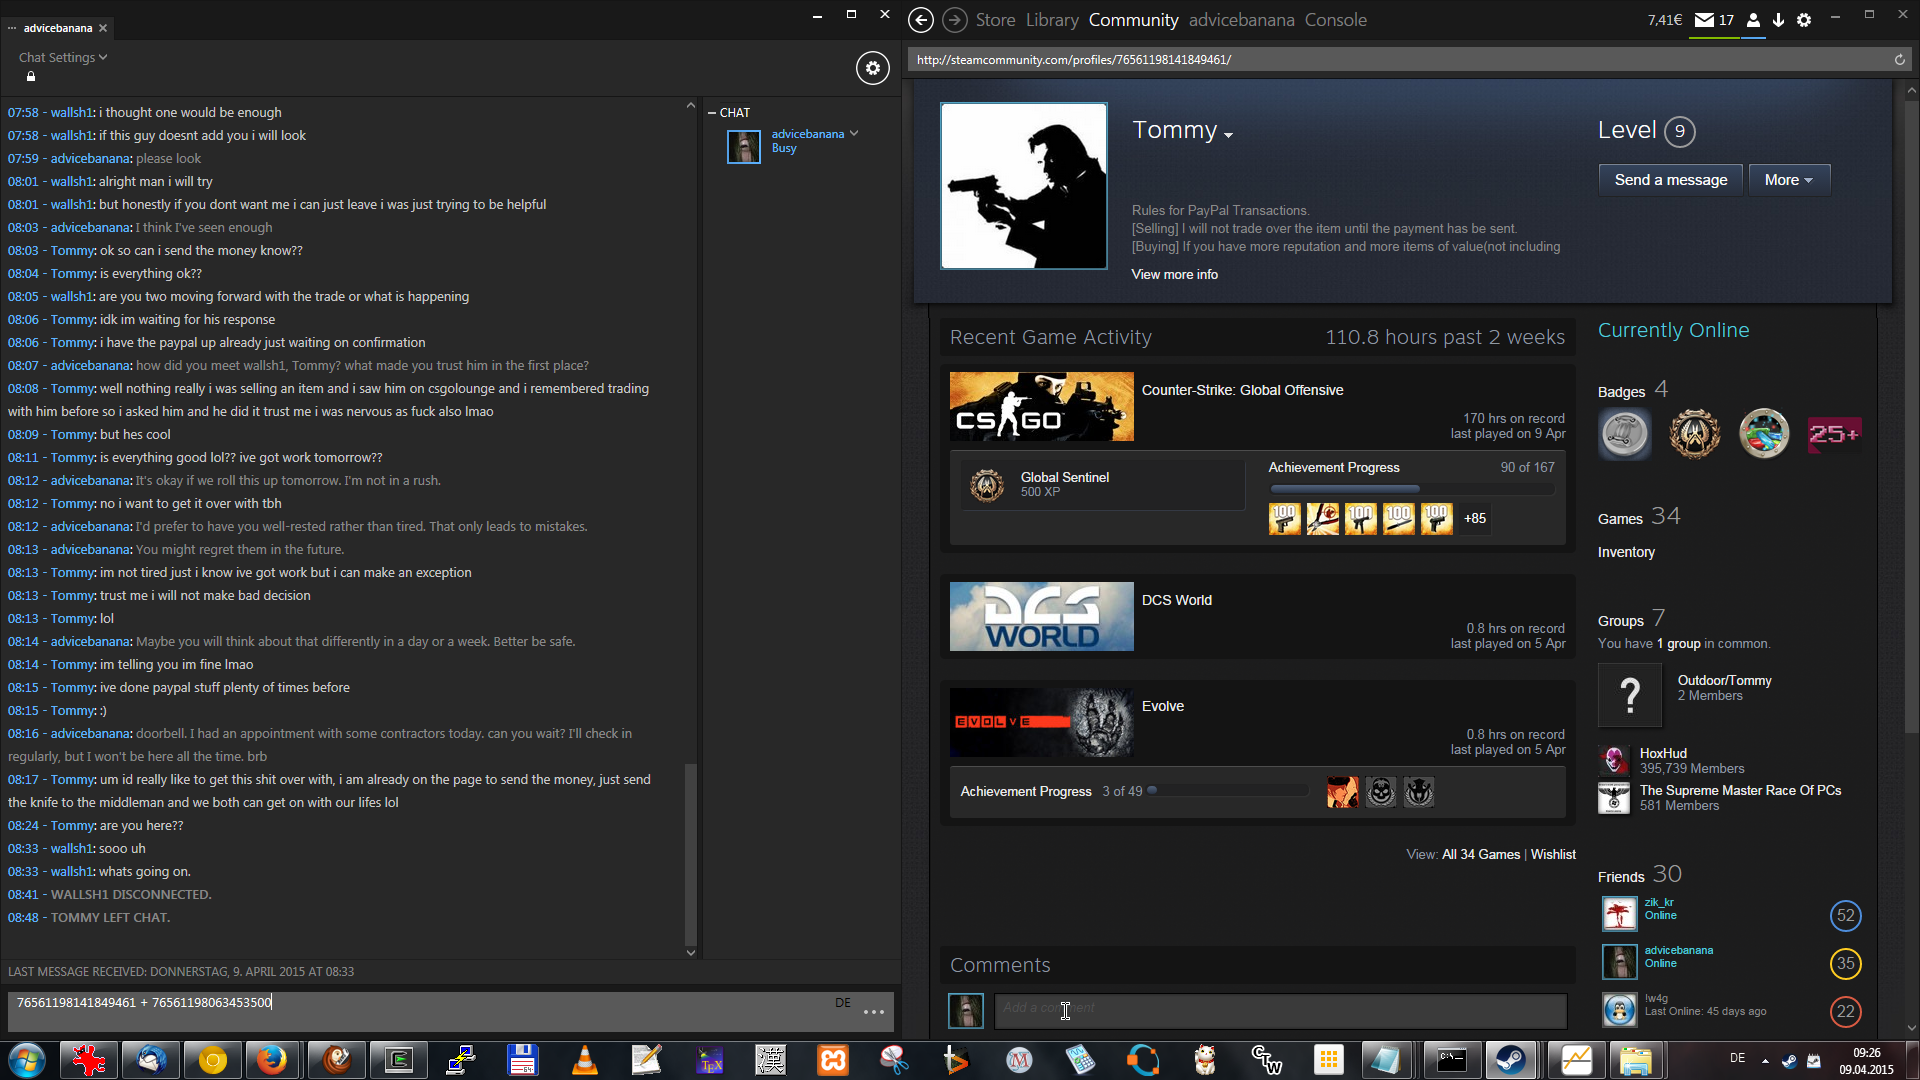Open the More dropdown on profile

tap(1788, 180)
